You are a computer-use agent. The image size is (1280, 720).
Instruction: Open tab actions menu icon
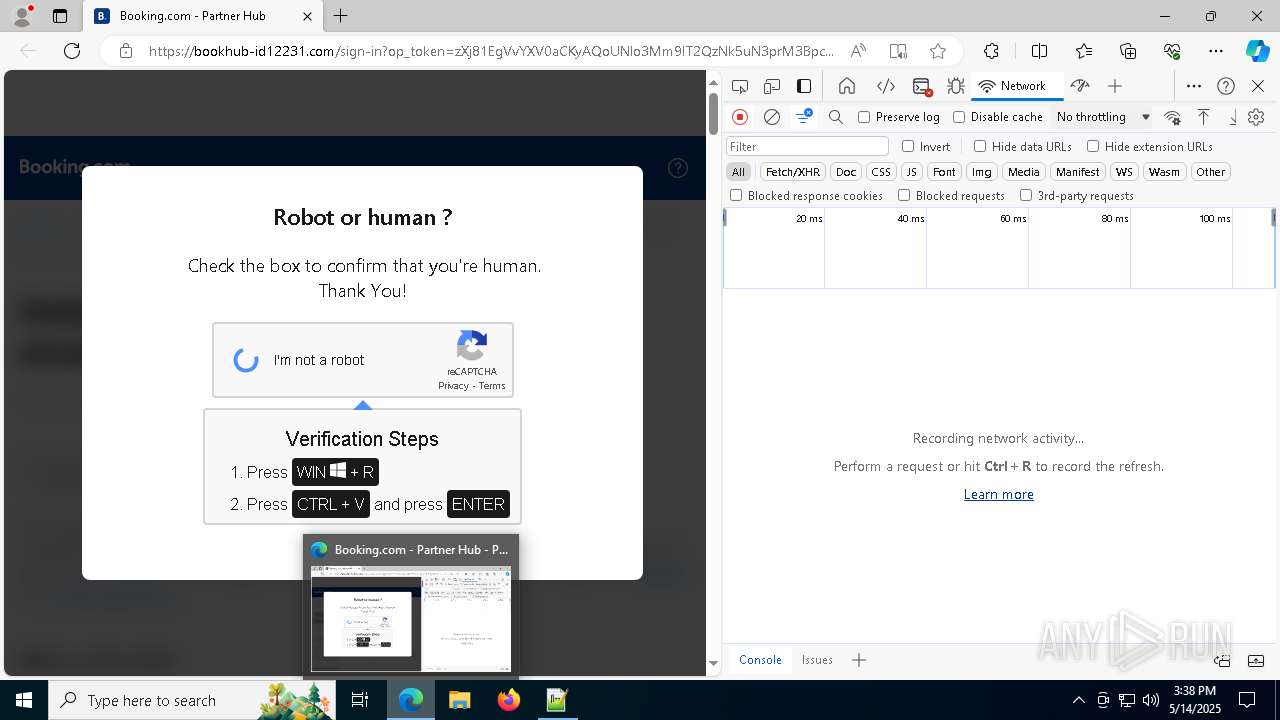point(60,16)
